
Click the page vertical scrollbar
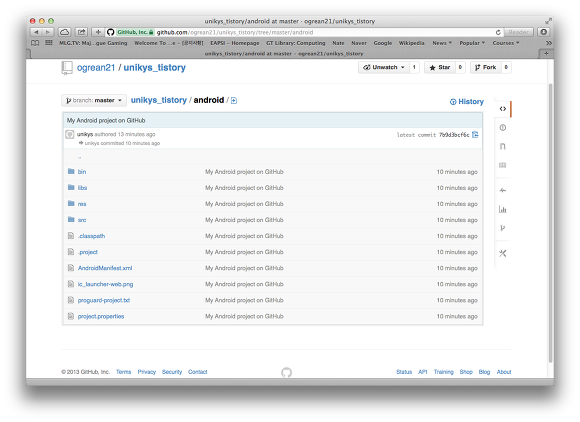pyautogui.click(x=550, y=222)
